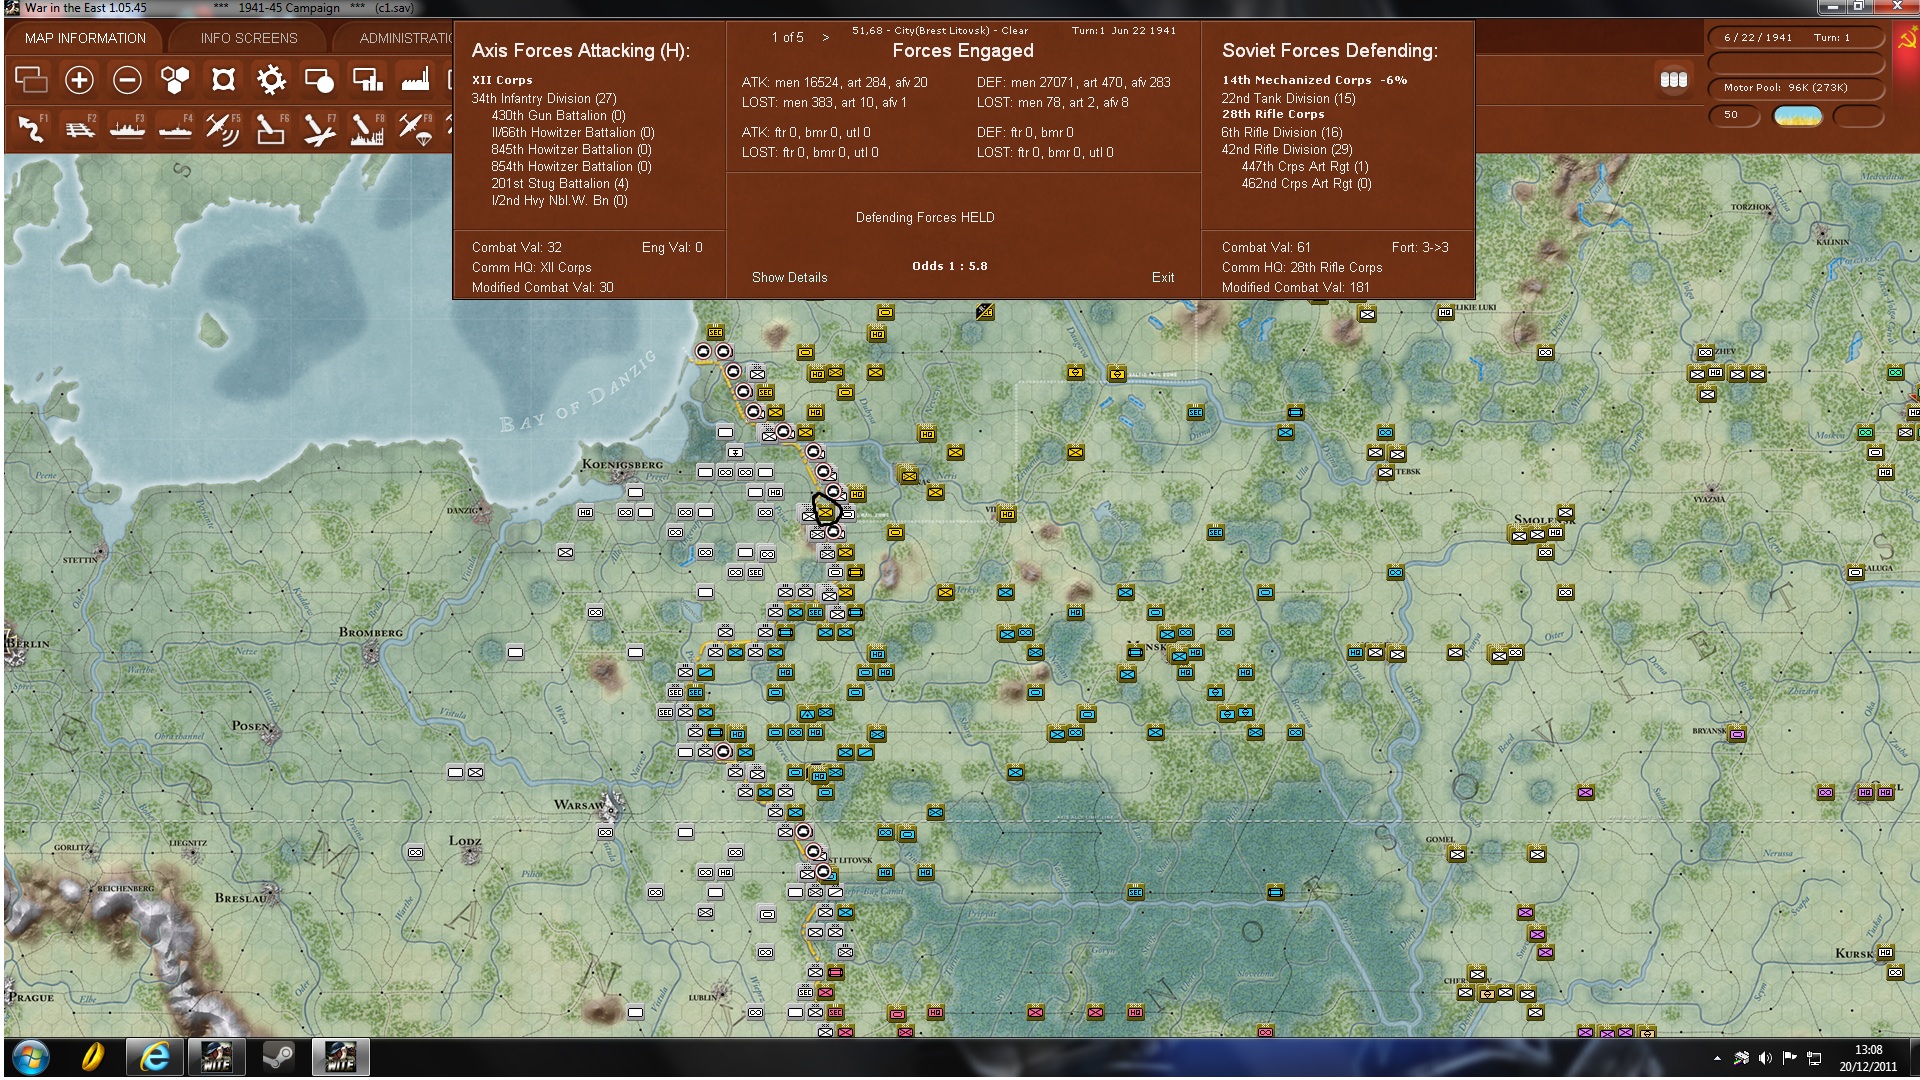The image size is (1920, 1080).
Task: Select 22nd Tank Division (15) defender
Action: pos(1288,98)
